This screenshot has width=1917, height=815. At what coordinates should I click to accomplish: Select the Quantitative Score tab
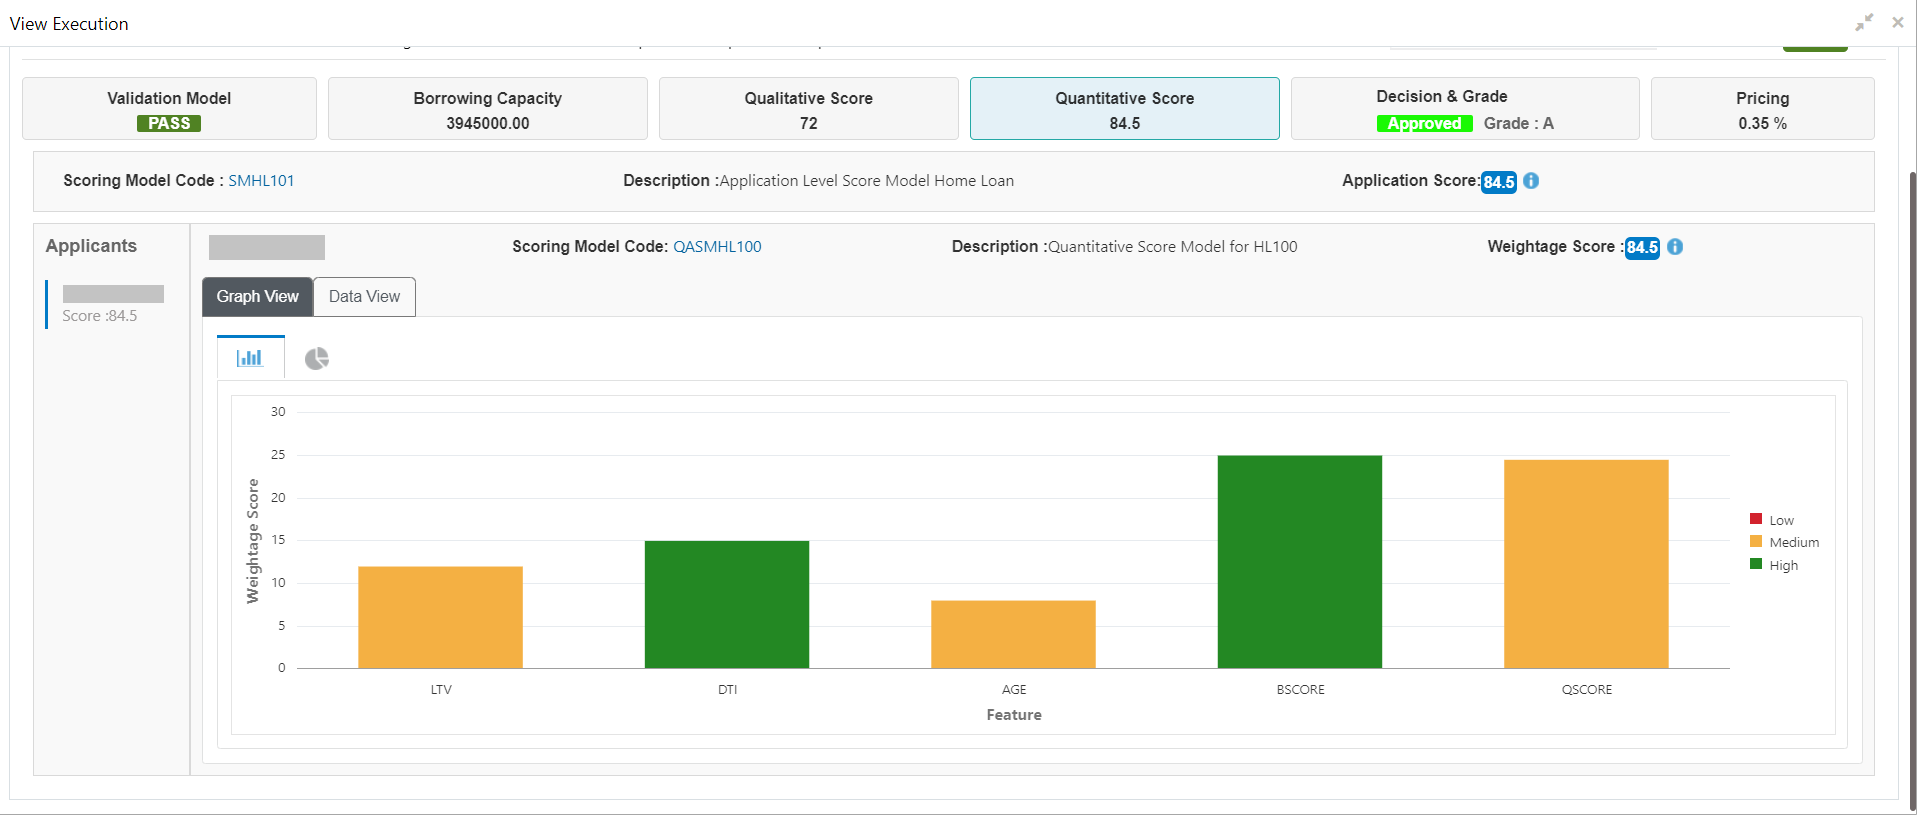tap(1125, 109)
